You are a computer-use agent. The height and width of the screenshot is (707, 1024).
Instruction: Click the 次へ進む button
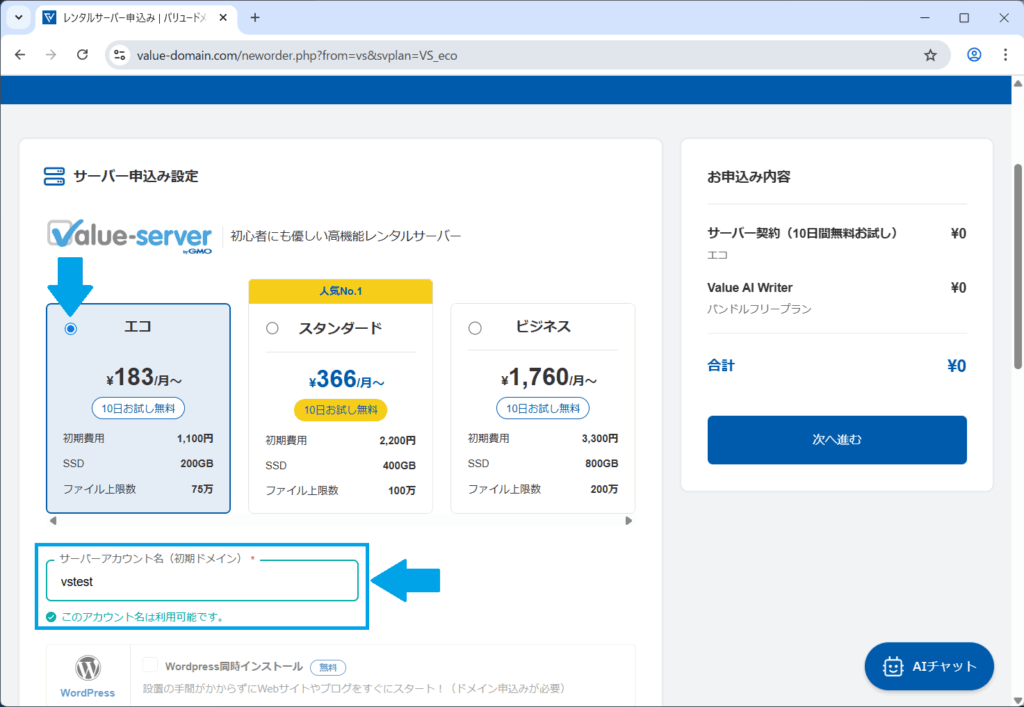coord(836,440)
